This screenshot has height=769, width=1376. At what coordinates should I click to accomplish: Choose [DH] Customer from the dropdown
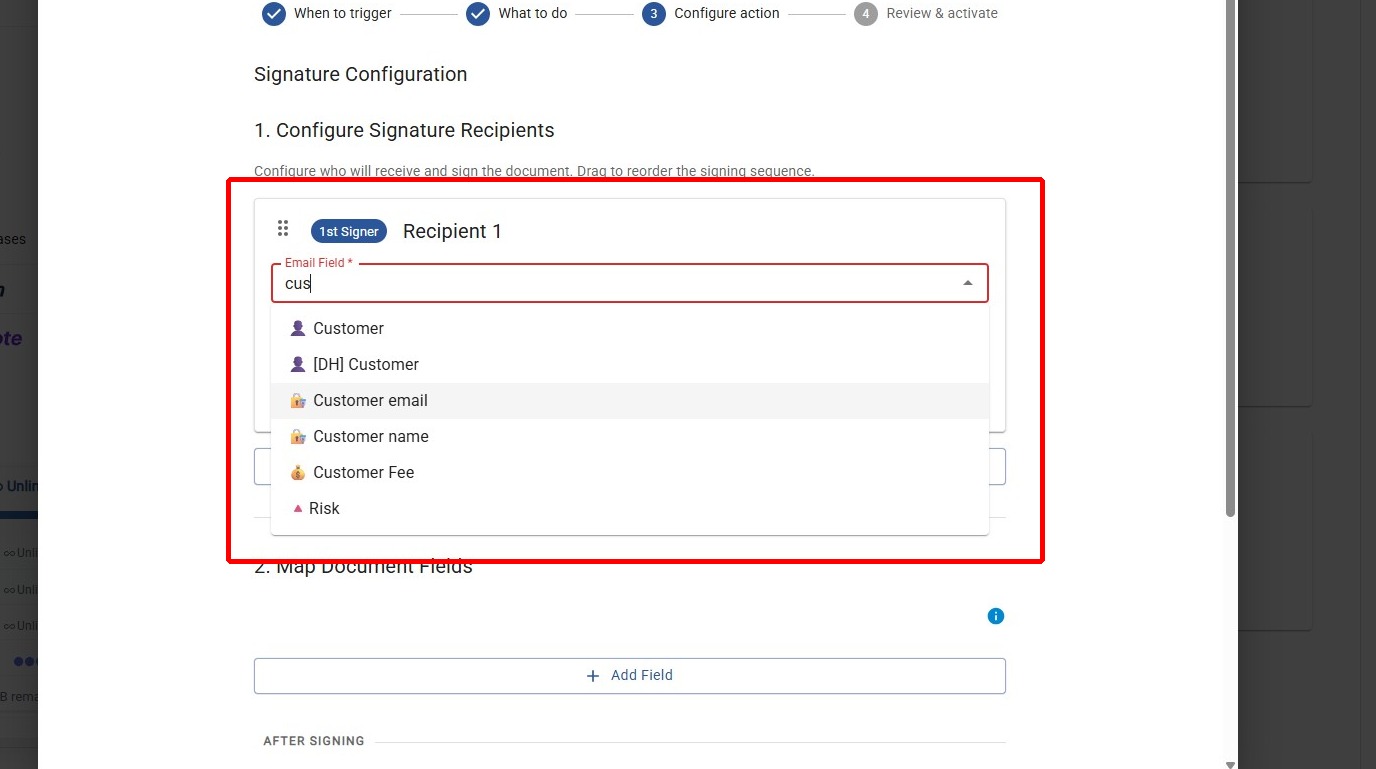point(365,364)
